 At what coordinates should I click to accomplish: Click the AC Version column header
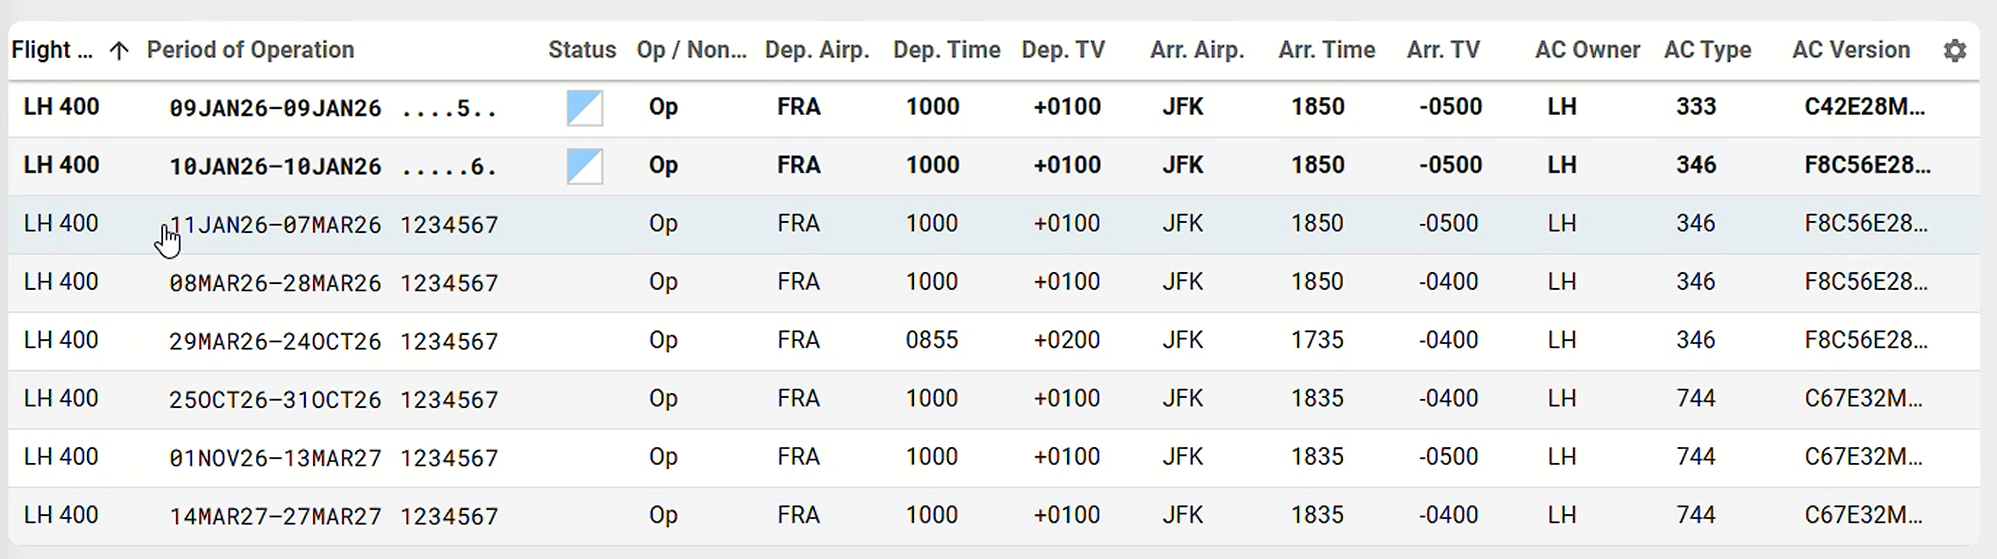(1850, 50)
